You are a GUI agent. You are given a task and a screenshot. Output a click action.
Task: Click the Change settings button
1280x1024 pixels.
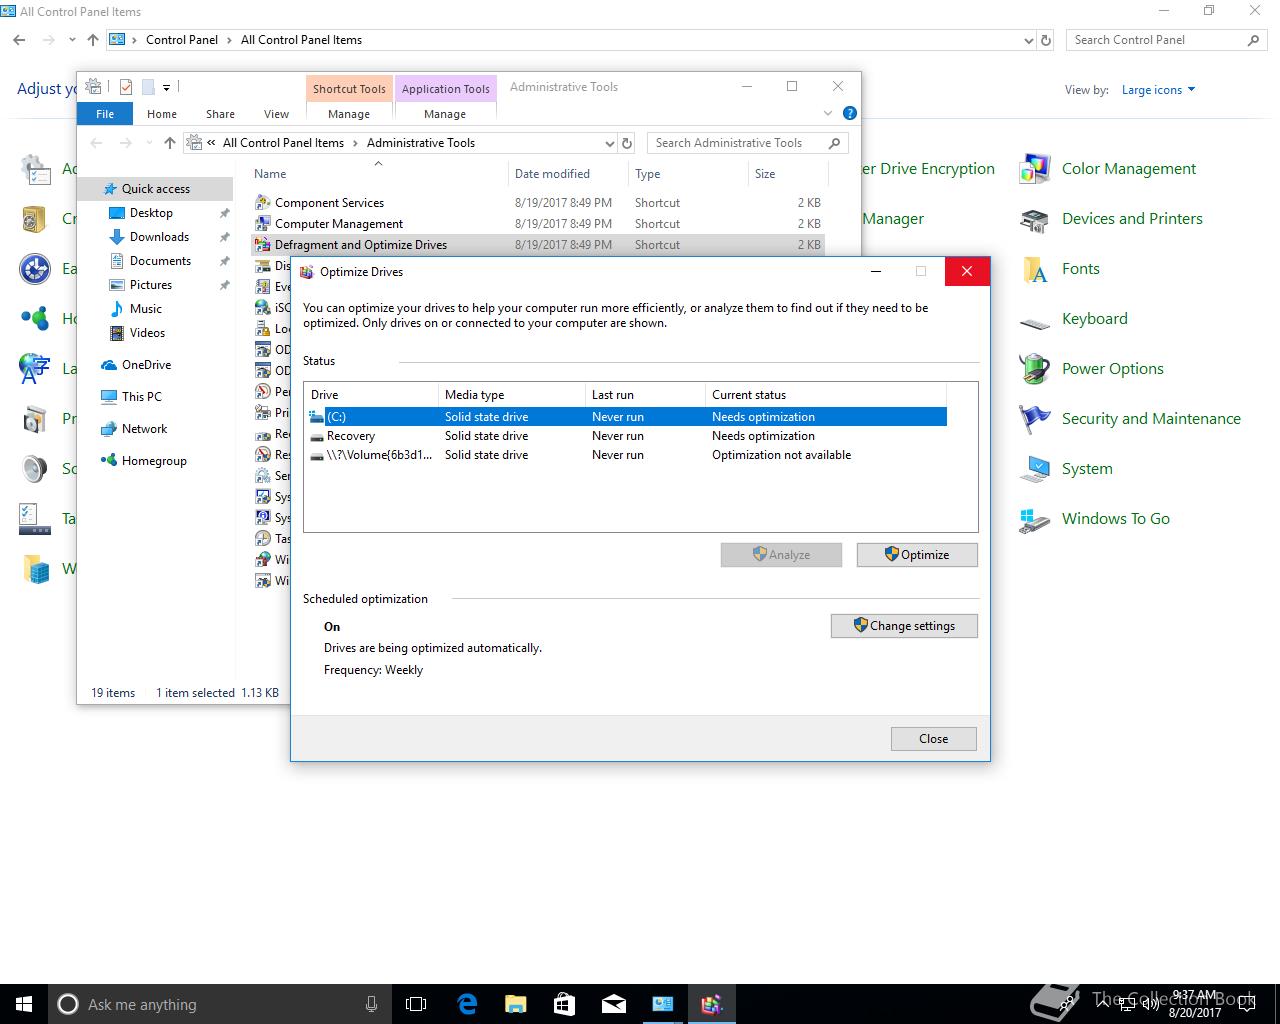[904, 626]
